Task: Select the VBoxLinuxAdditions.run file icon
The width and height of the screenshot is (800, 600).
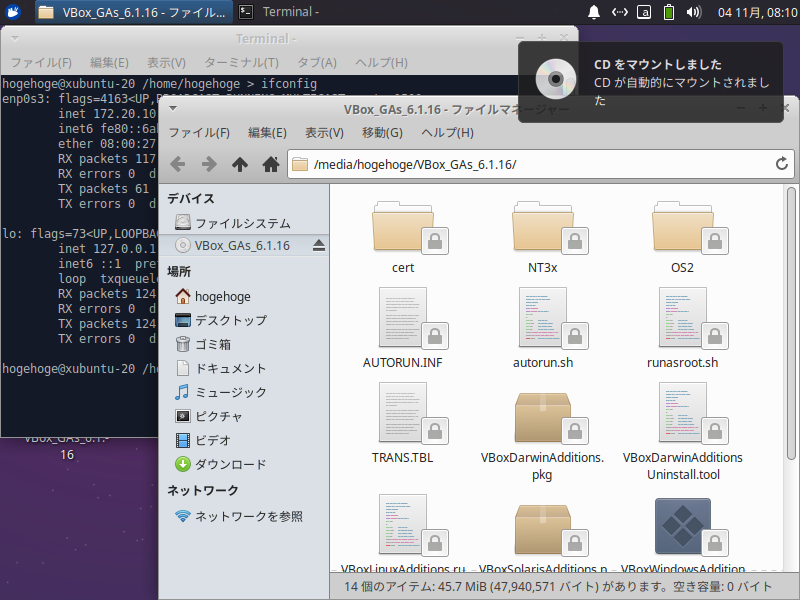Action: pos(403,526)
